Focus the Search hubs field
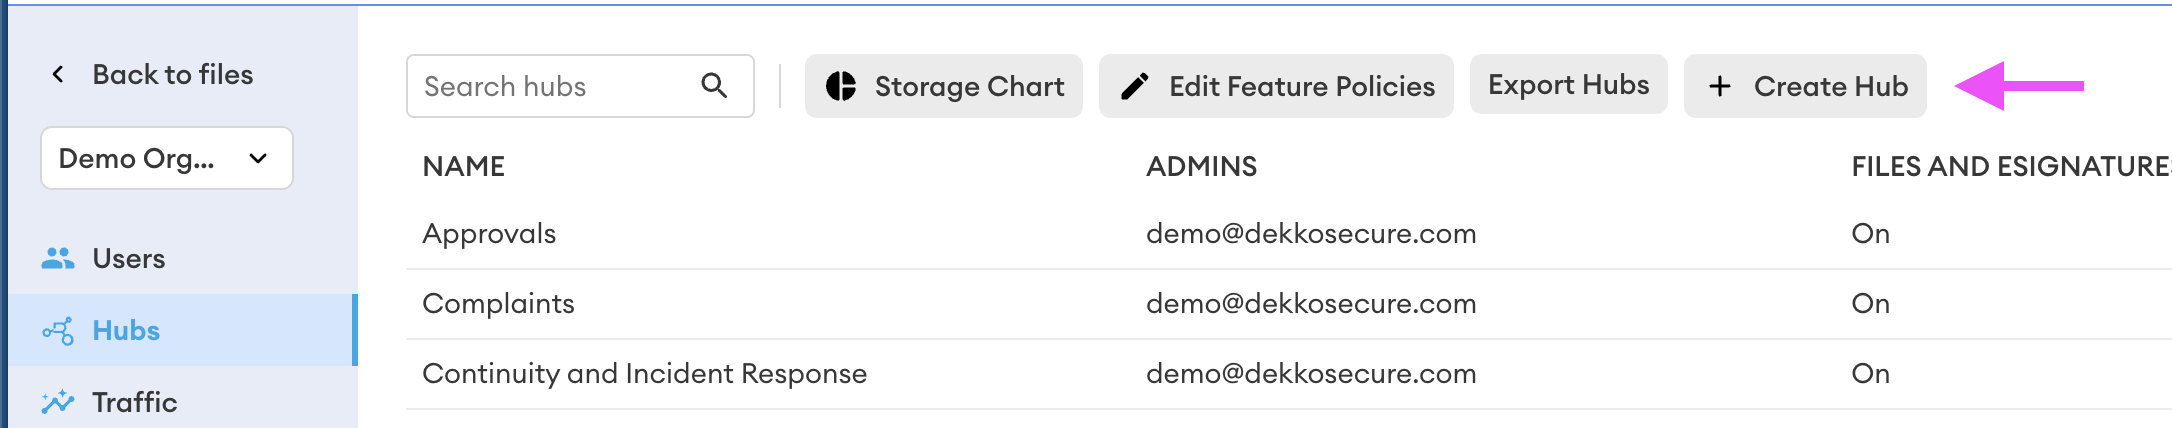2172x428 pixels. (580, 86)
